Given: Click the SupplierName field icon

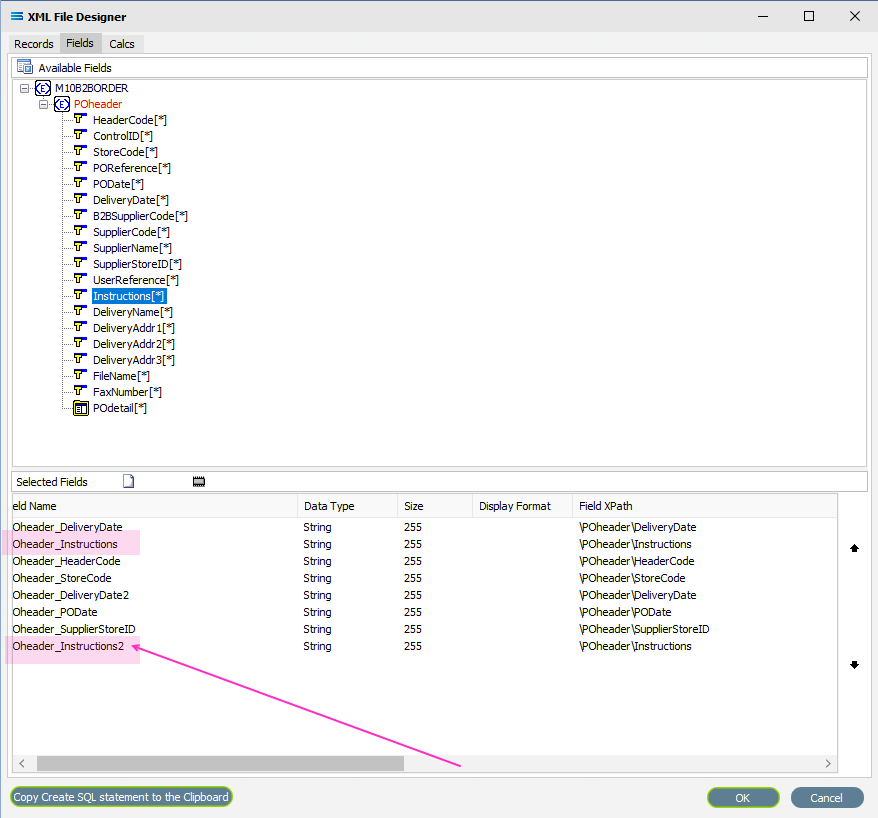Looking at the screenshot, I should 80,247.
